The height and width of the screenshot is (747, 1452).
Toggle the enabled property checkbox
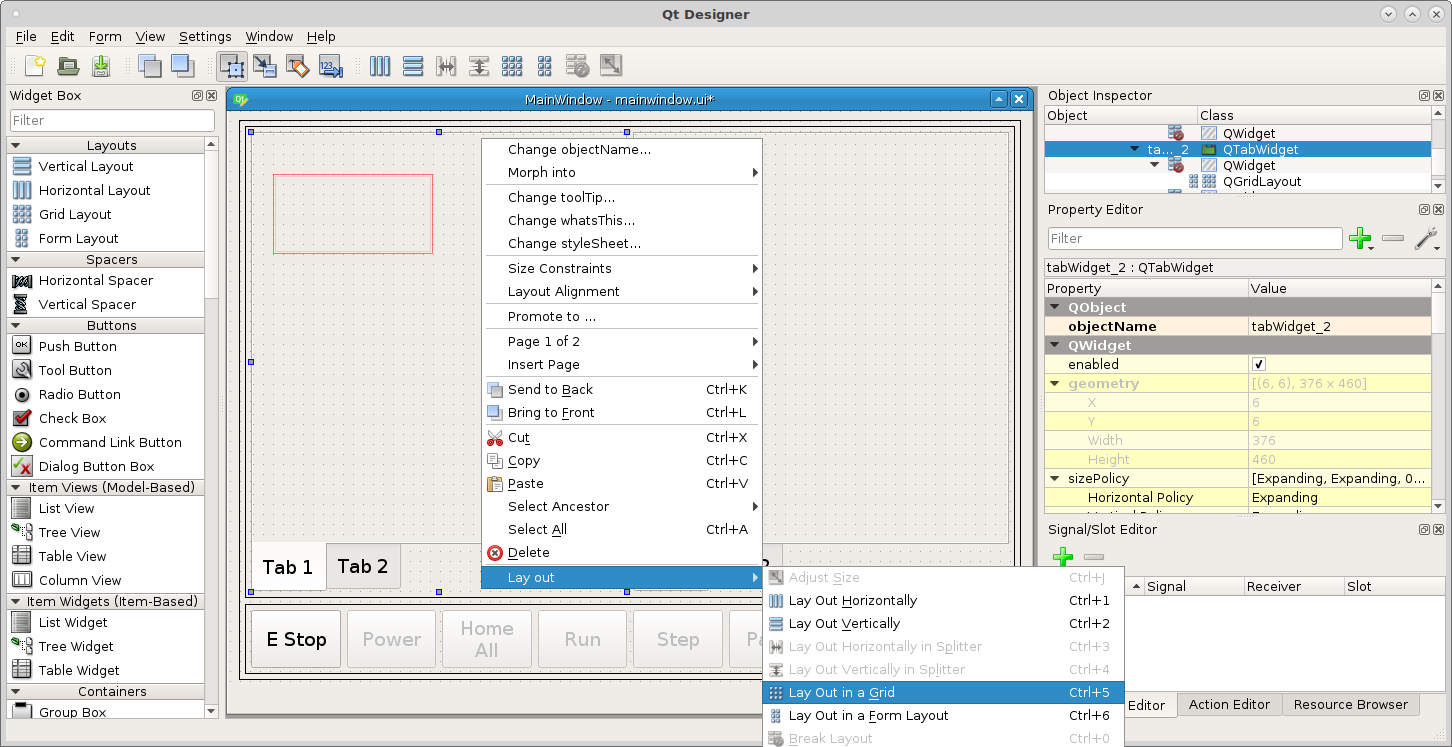pos(1259,364)
